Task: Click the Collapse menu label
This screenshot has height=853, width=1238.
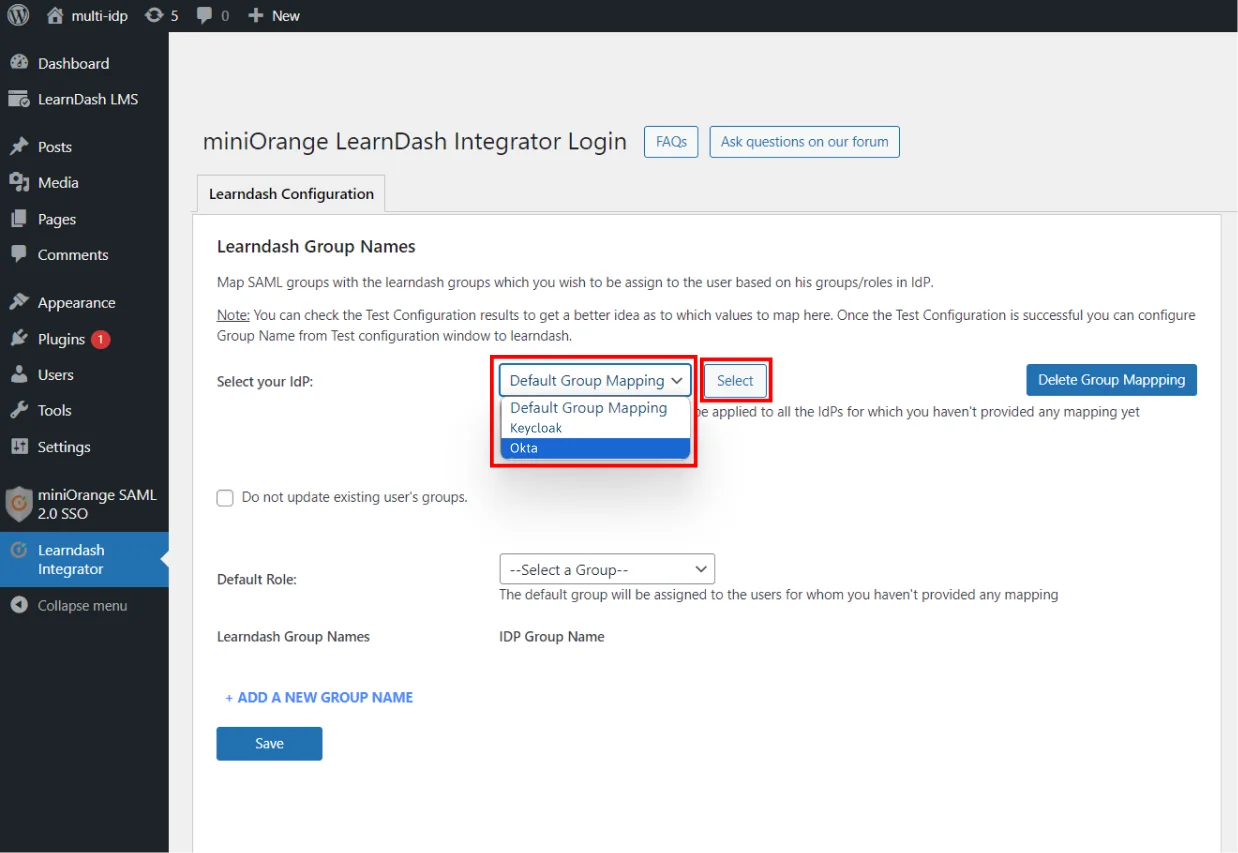Action: pyautogui.click(x=82, y=606)
